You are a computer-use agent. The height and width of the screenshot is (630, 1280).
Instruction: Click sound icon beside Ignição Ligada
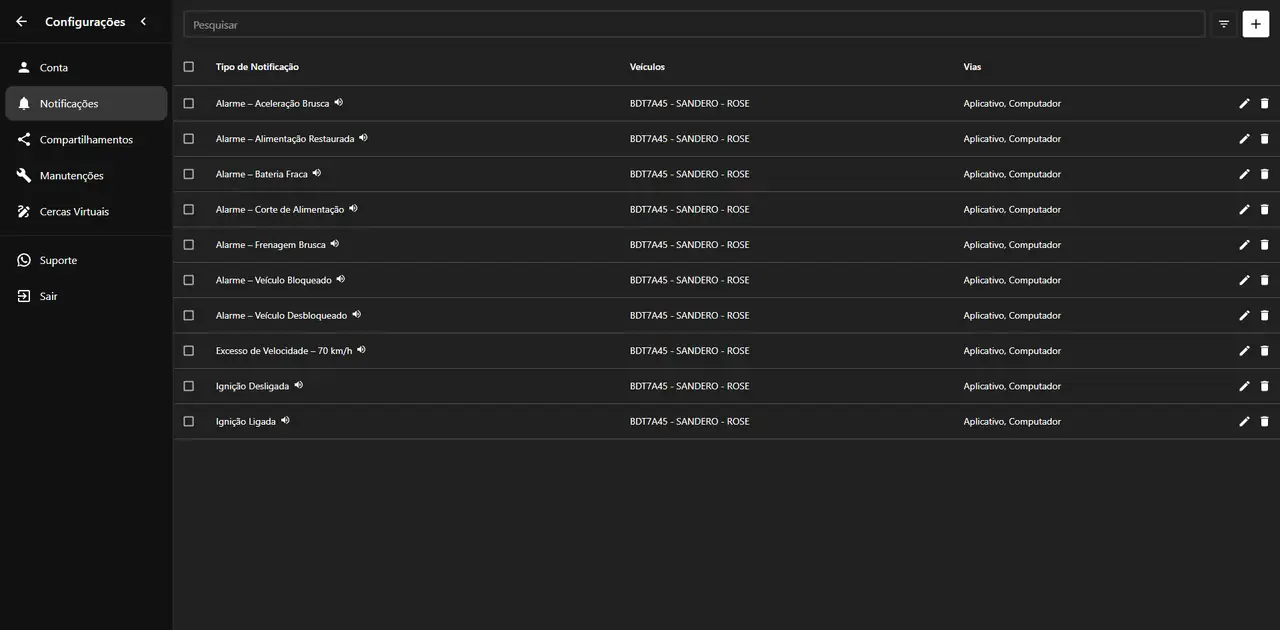(285, 421)
